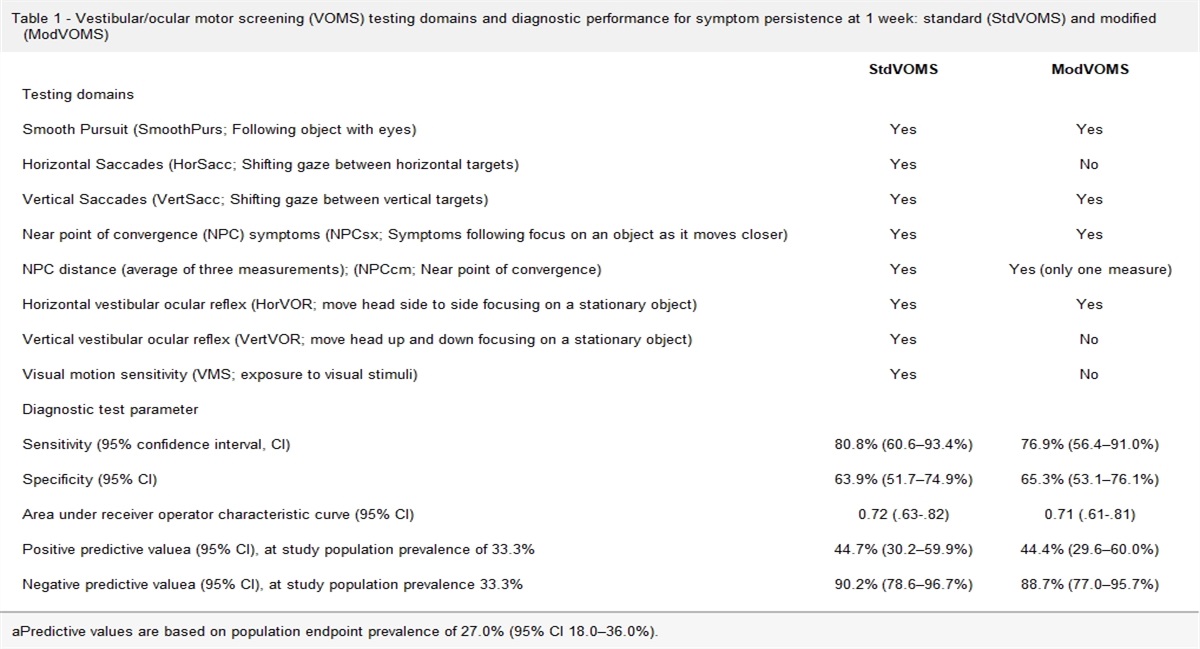Select the ModVOMS positive predictive value 44.4%
The width and height of the screenshot is (1200, 649).
click(1088, 549)
